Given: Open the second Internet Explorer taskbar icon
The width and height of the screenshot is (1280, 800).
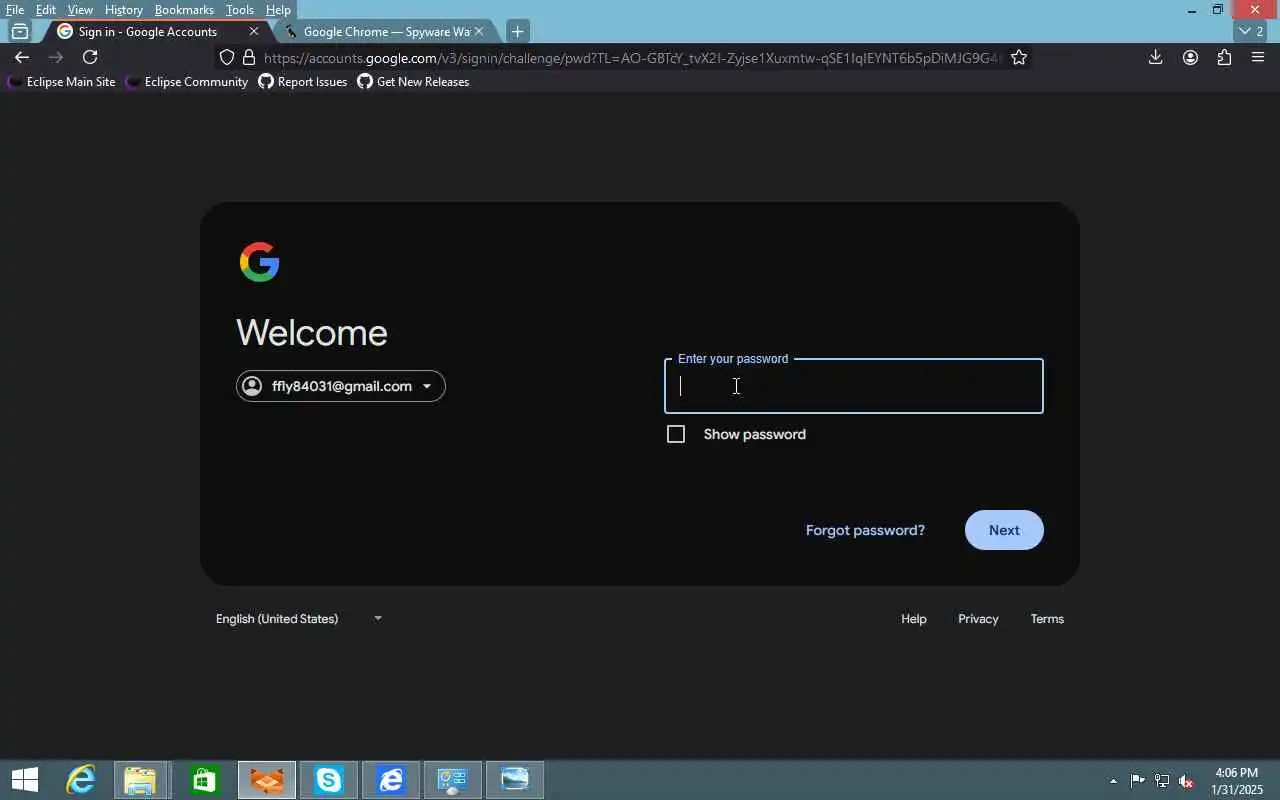Looking at the screenshot, I should click(390, 780).
